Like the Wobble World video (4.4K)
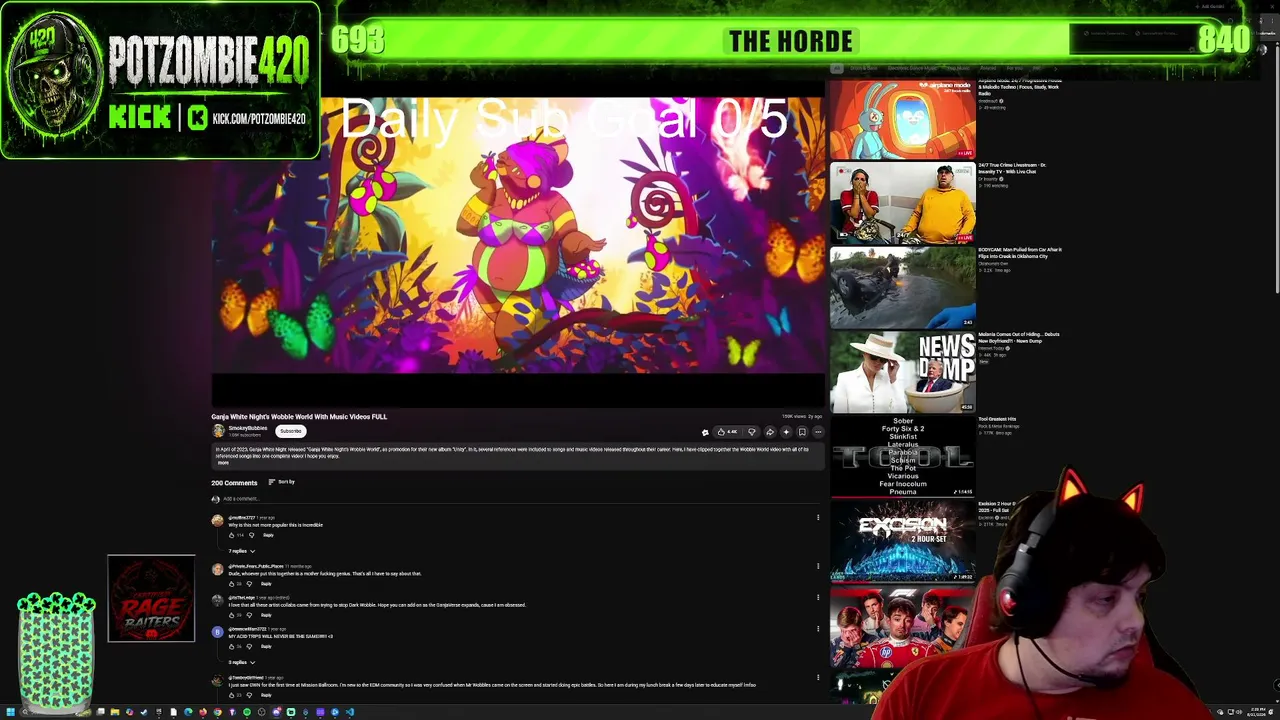The height and width of the screenshot is (720, 1280). point(727,432)
